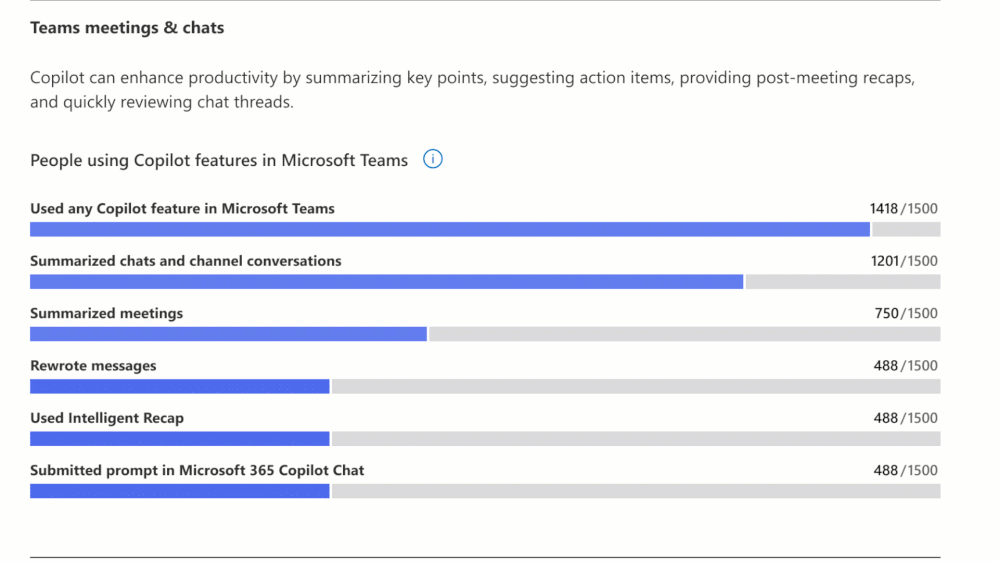Select the 'Summarized meetings' progress bar

pos(485,334)
